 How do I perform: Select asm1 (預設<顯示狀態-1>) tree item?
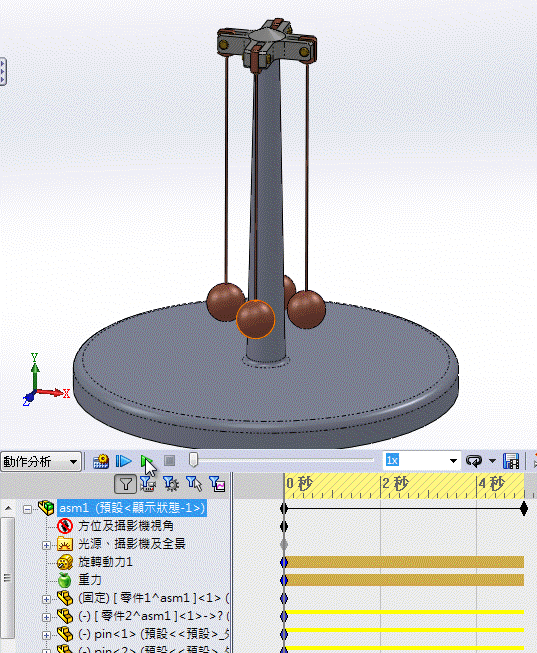(x=132, y=508)
